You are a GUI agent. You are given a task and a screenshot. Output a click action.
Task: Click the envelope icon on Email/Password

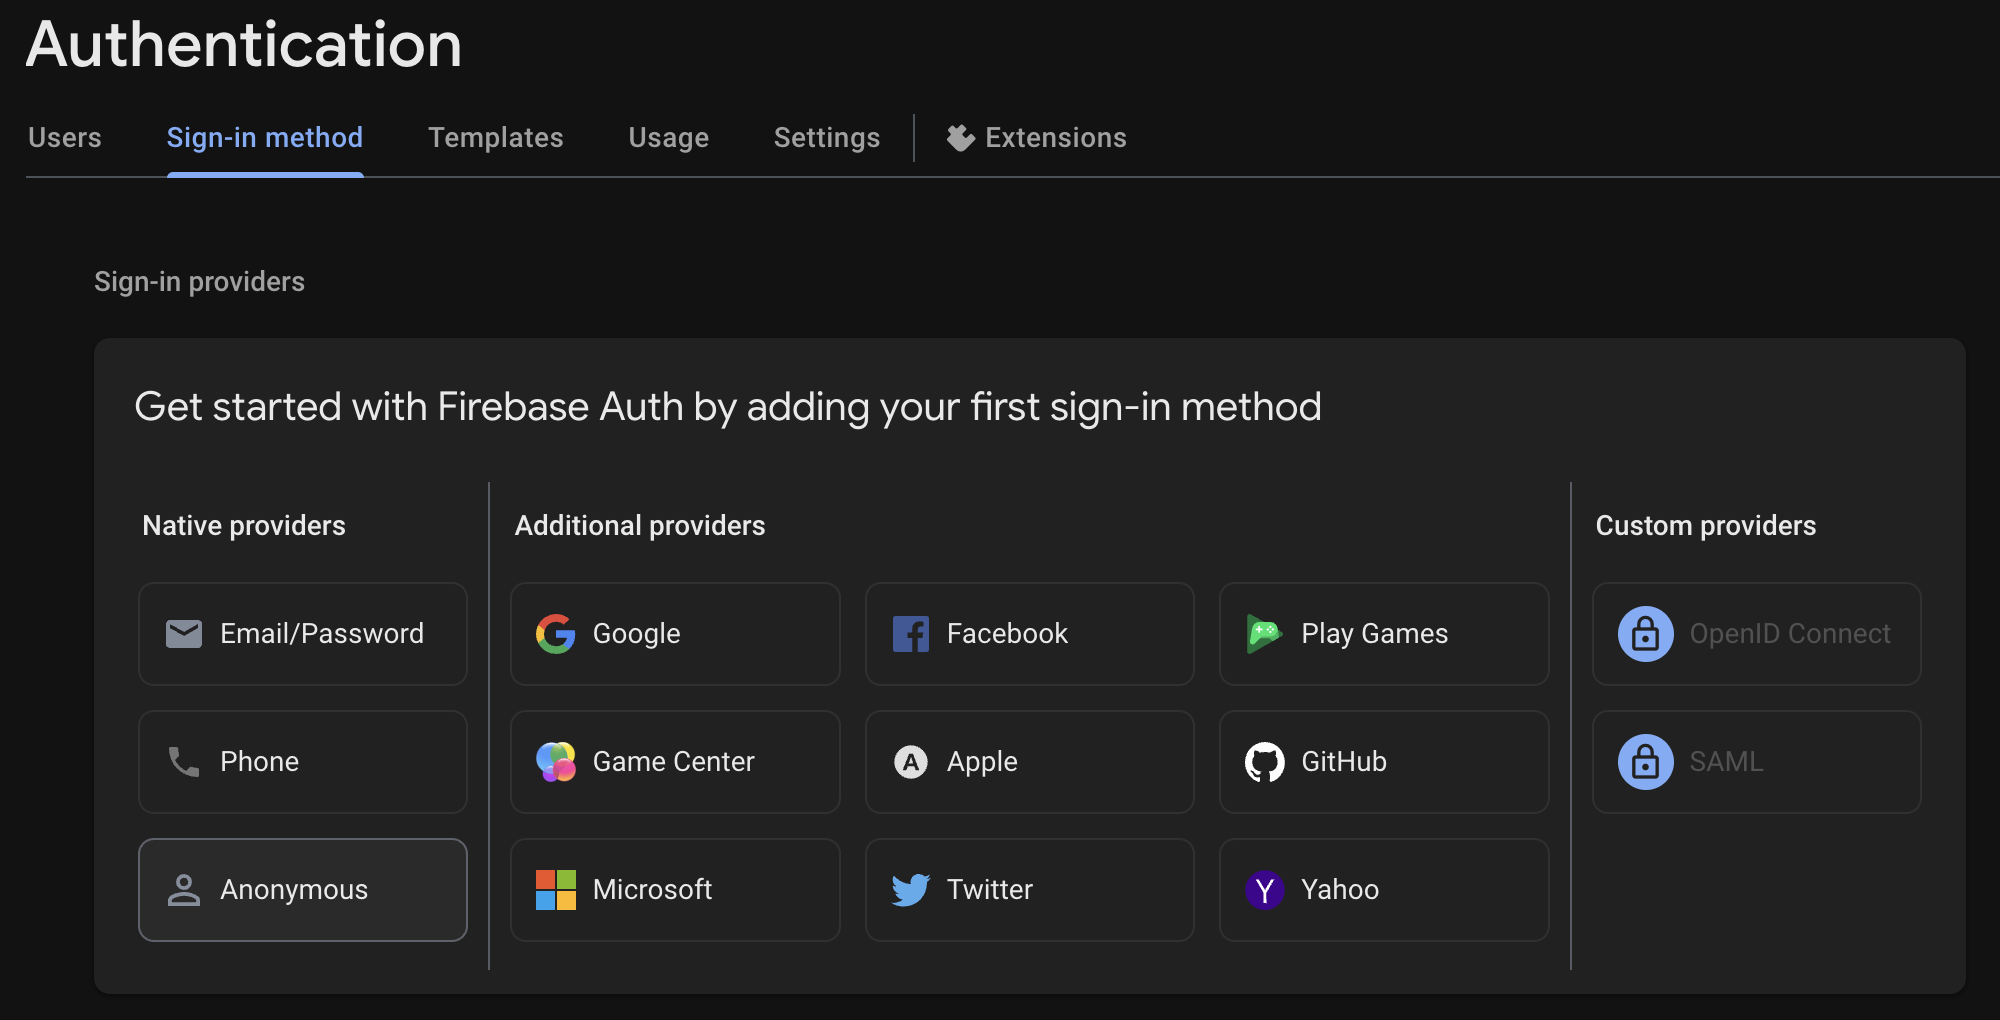pos(185,633)
